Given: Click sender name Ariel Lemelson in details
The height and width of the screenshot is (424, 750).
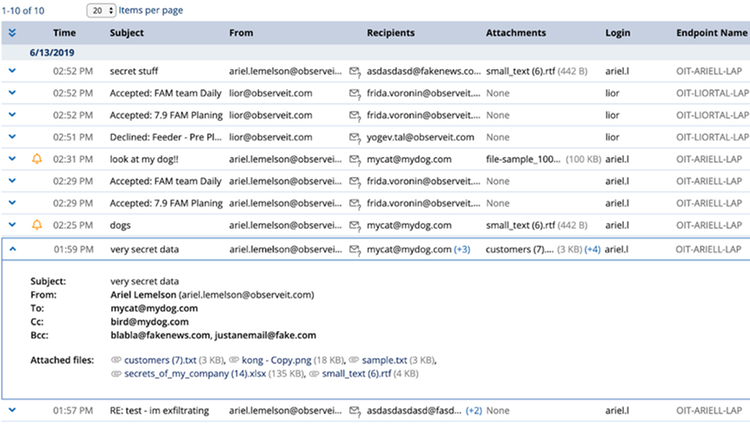Looking at the screenshot, I should click(143, 295).
